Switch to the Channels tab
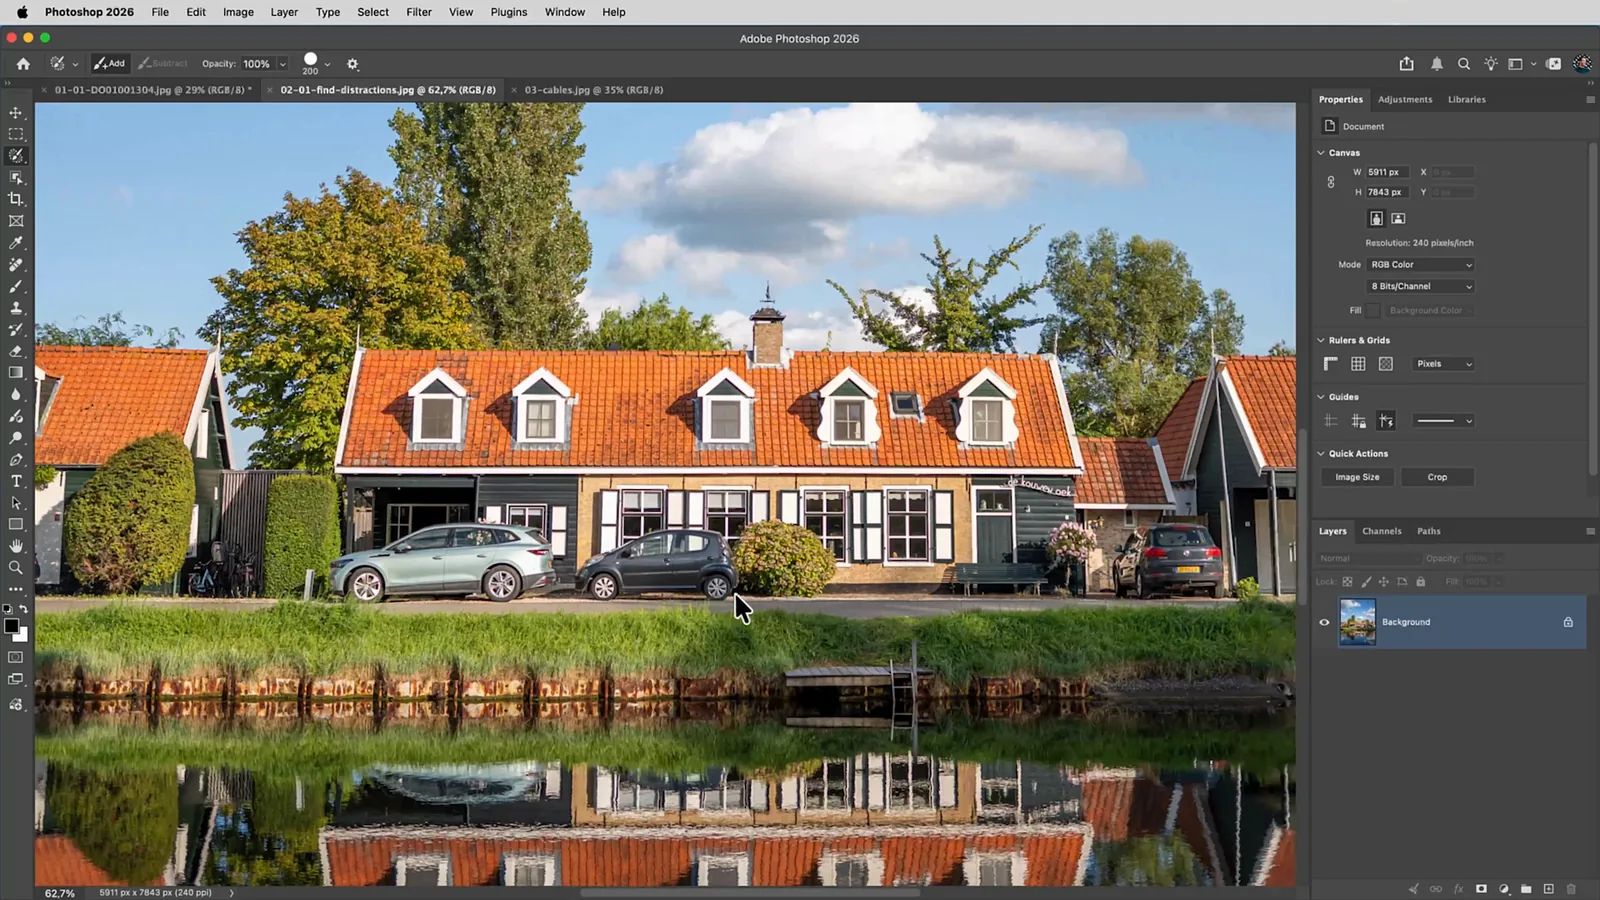This screenshot has width=1600, height=900. [1382, 531]
